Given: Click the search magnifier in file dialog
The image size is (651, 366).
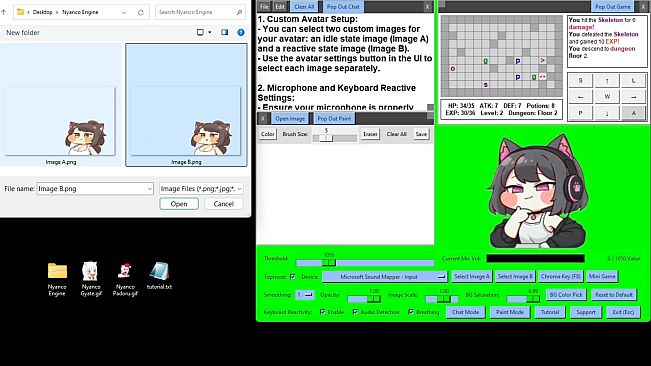Looking at the screenshot, I should pos(239,12).
